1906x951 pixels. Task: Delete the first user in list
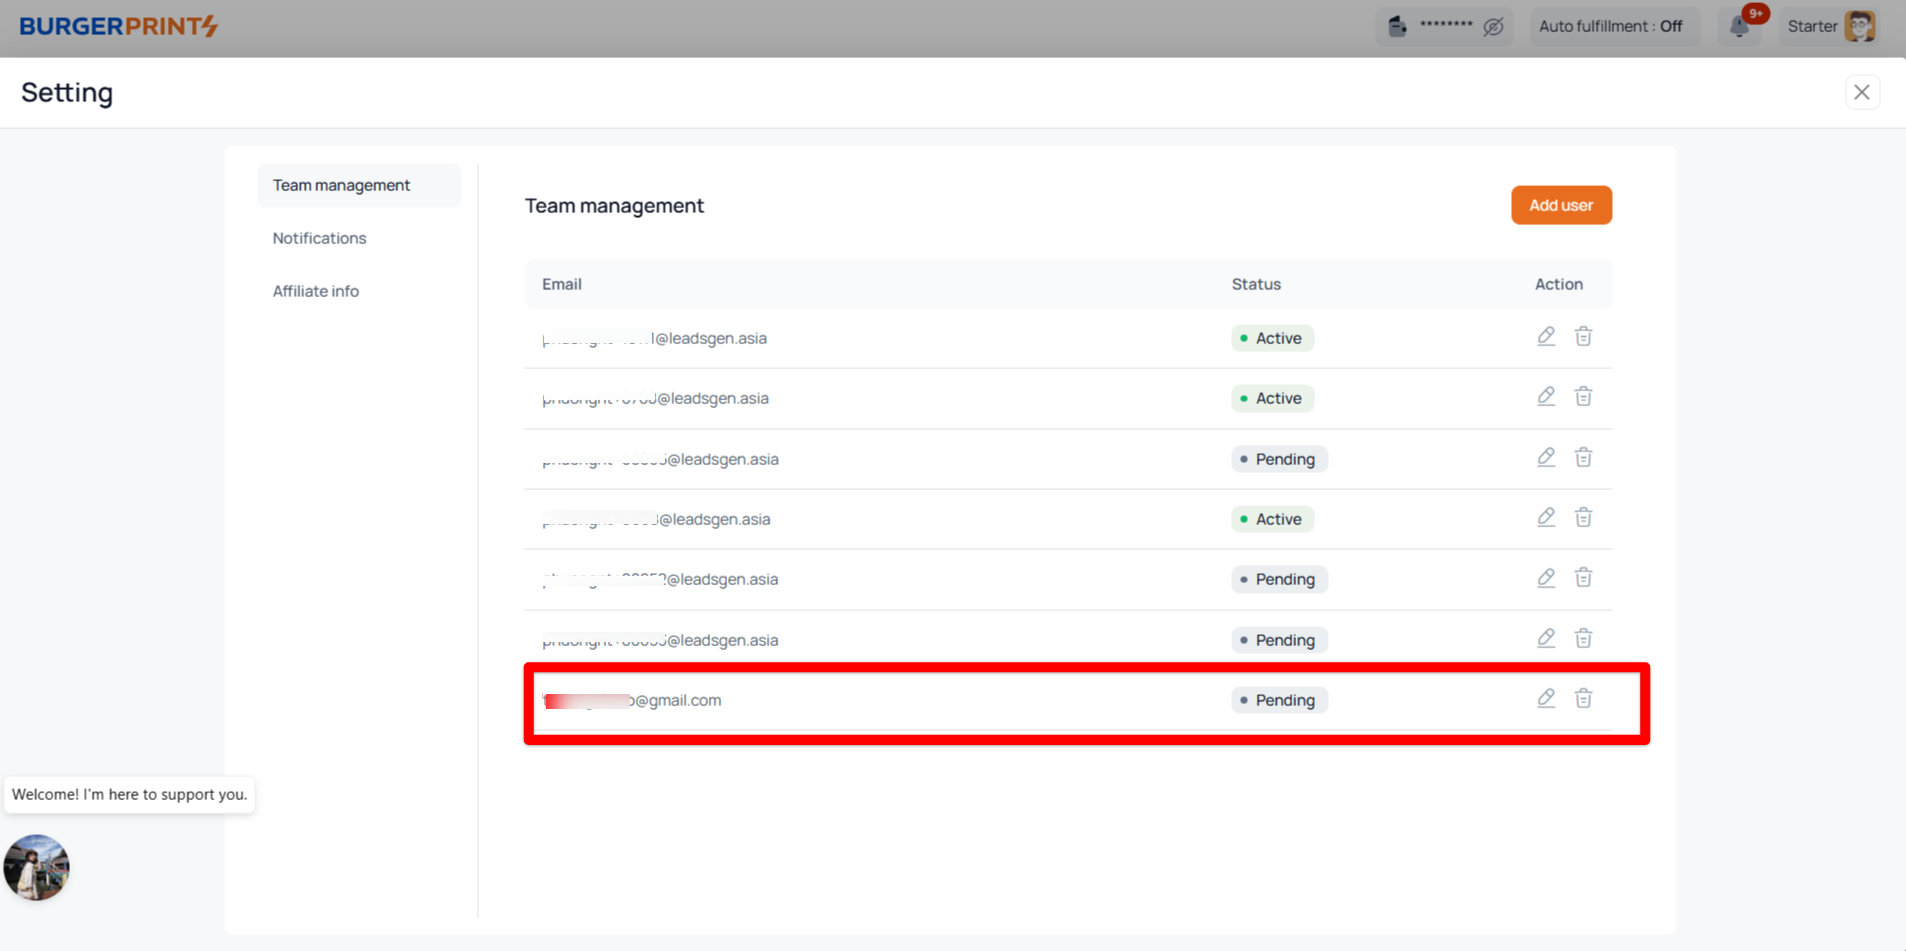(x=1583, y=337)
